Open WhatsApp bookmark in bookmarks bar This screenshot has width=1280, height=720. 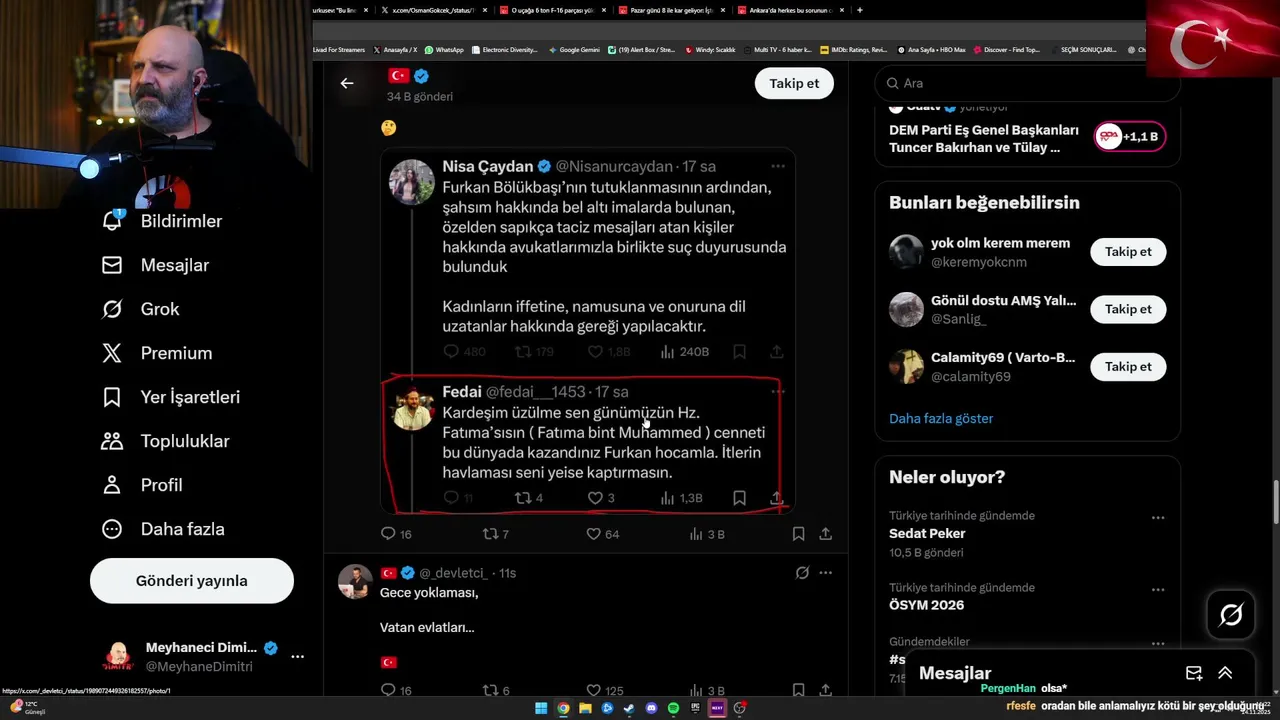(444, 49)
